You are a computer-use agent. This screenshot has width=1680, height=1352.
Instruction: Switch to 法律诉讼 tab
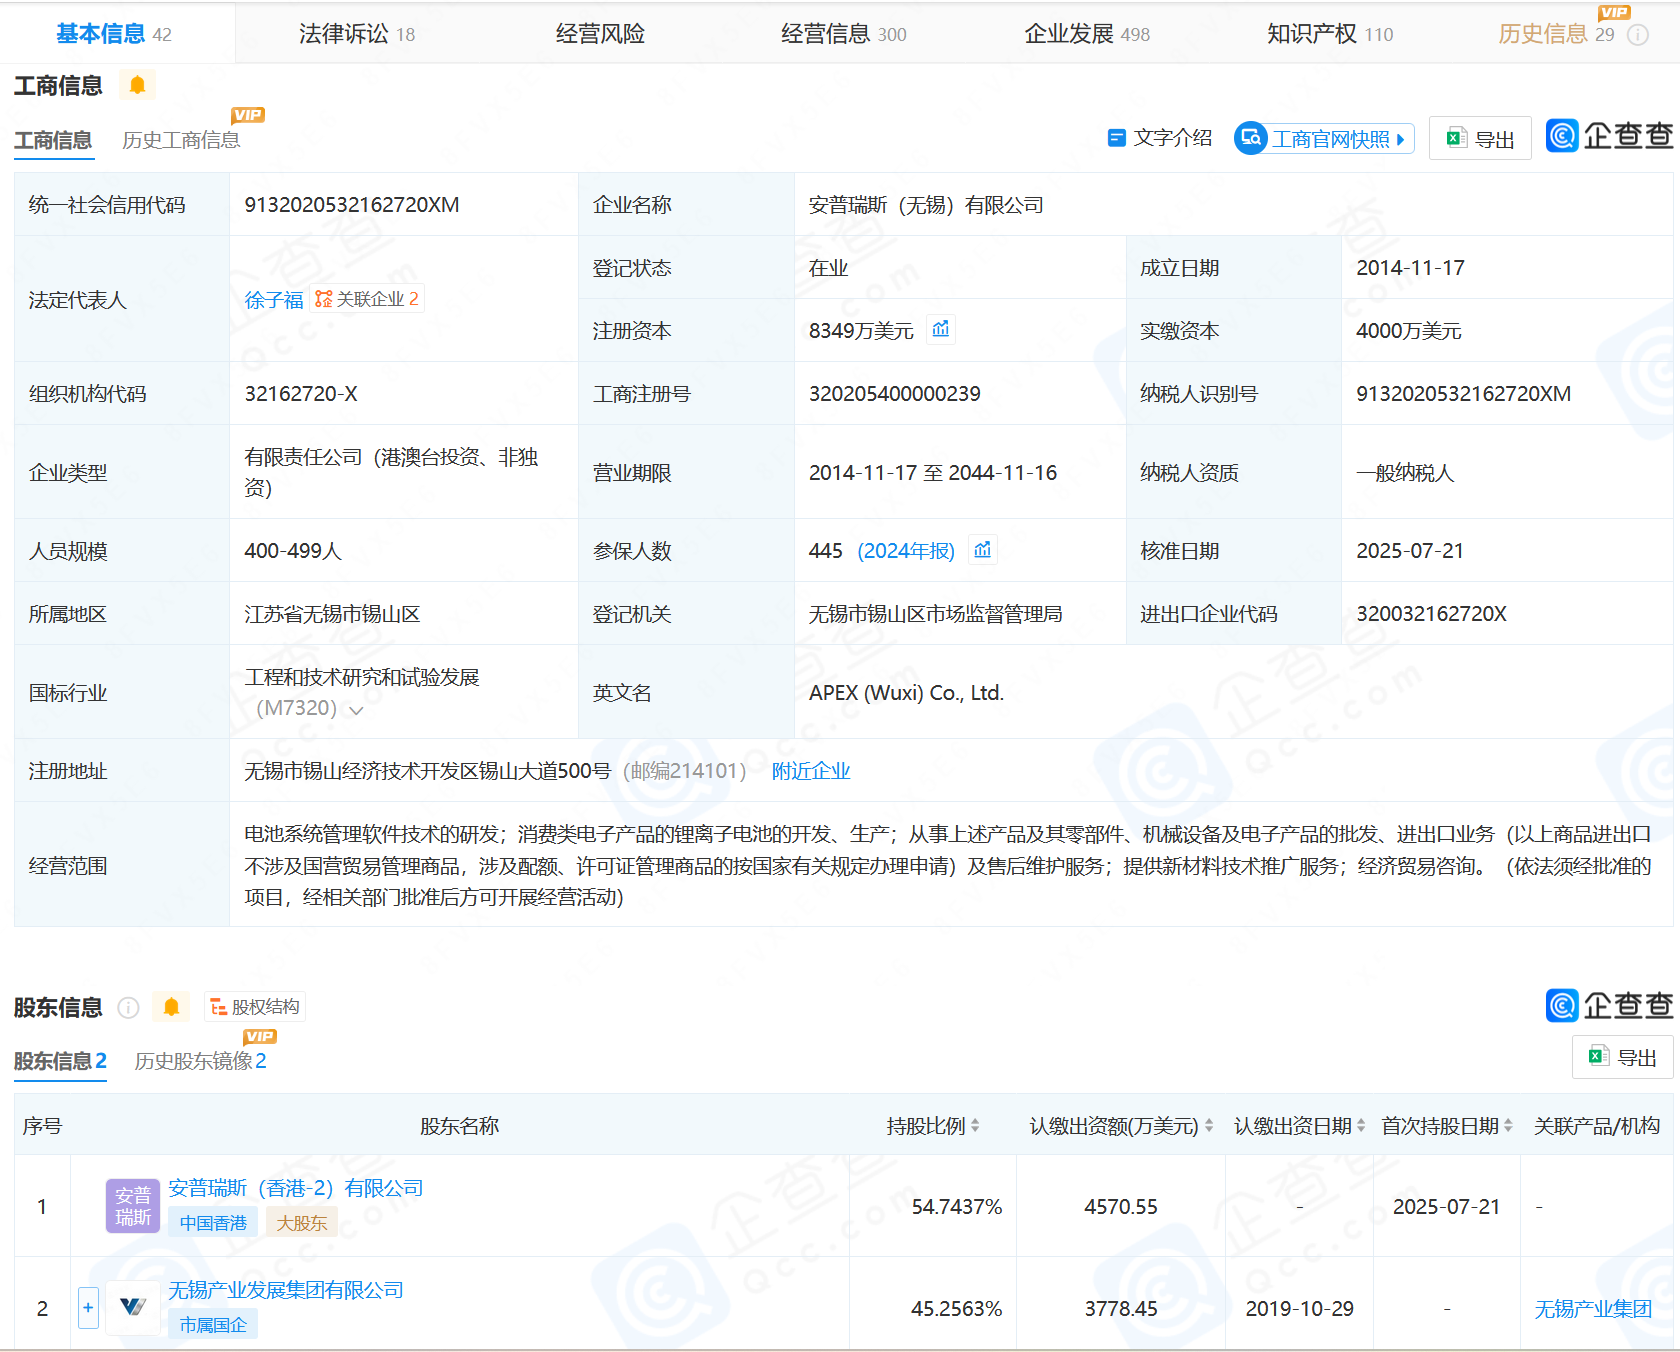[x=357, y=34]
